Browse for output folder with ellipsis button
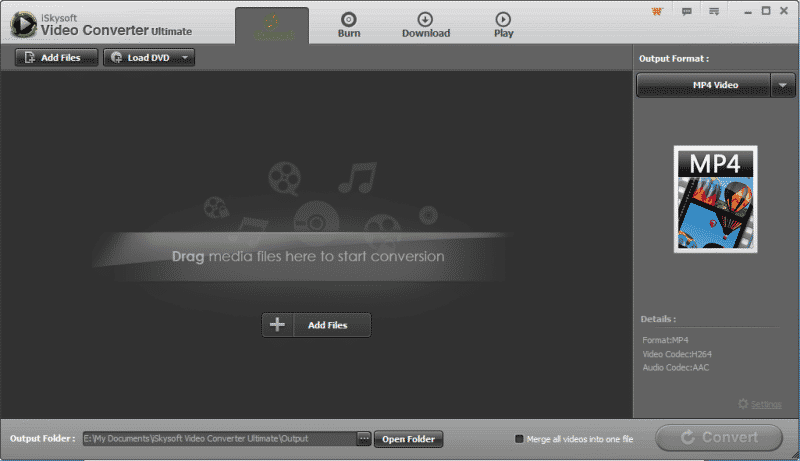Viewport: 800px width, 461px height. [x=363, y=439]
